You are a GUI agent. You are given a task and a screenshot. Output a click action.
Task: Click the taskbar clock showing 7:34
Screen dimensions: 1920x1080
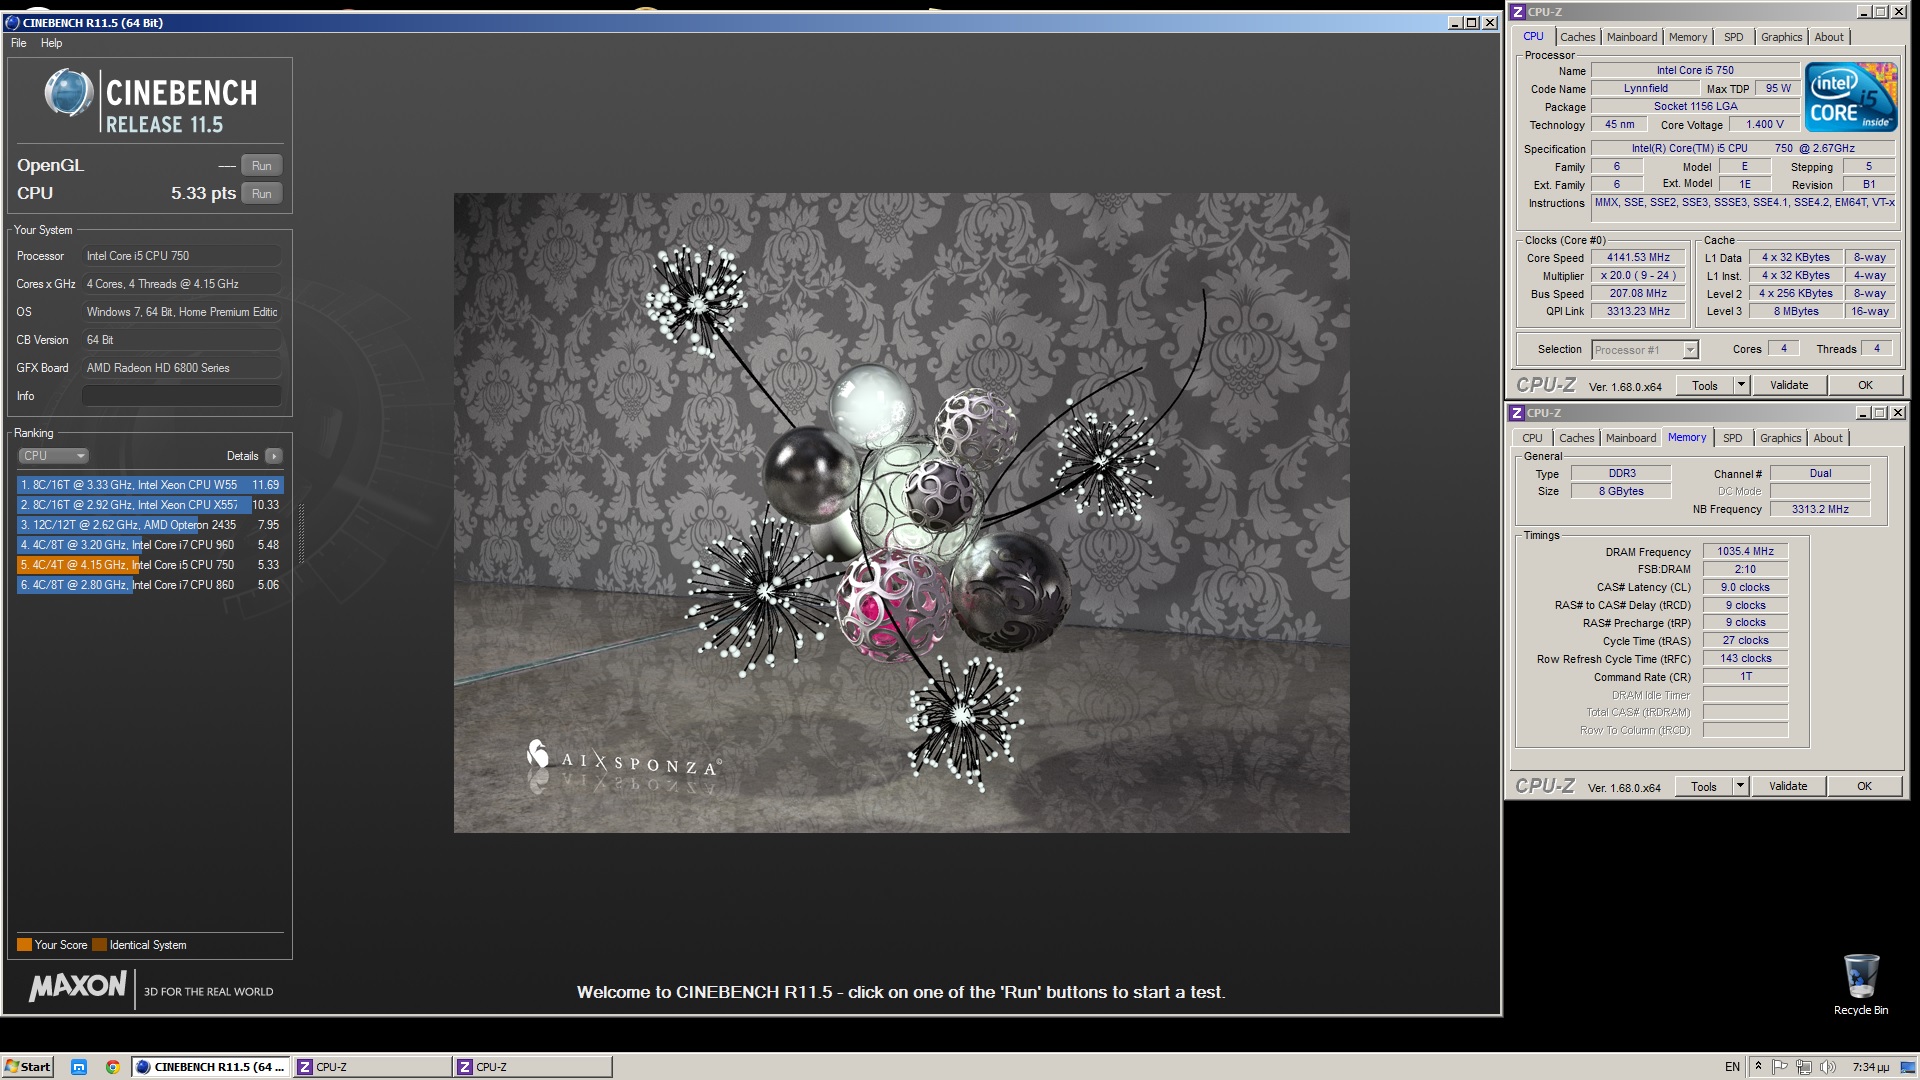click(x=1870, y=1067)
